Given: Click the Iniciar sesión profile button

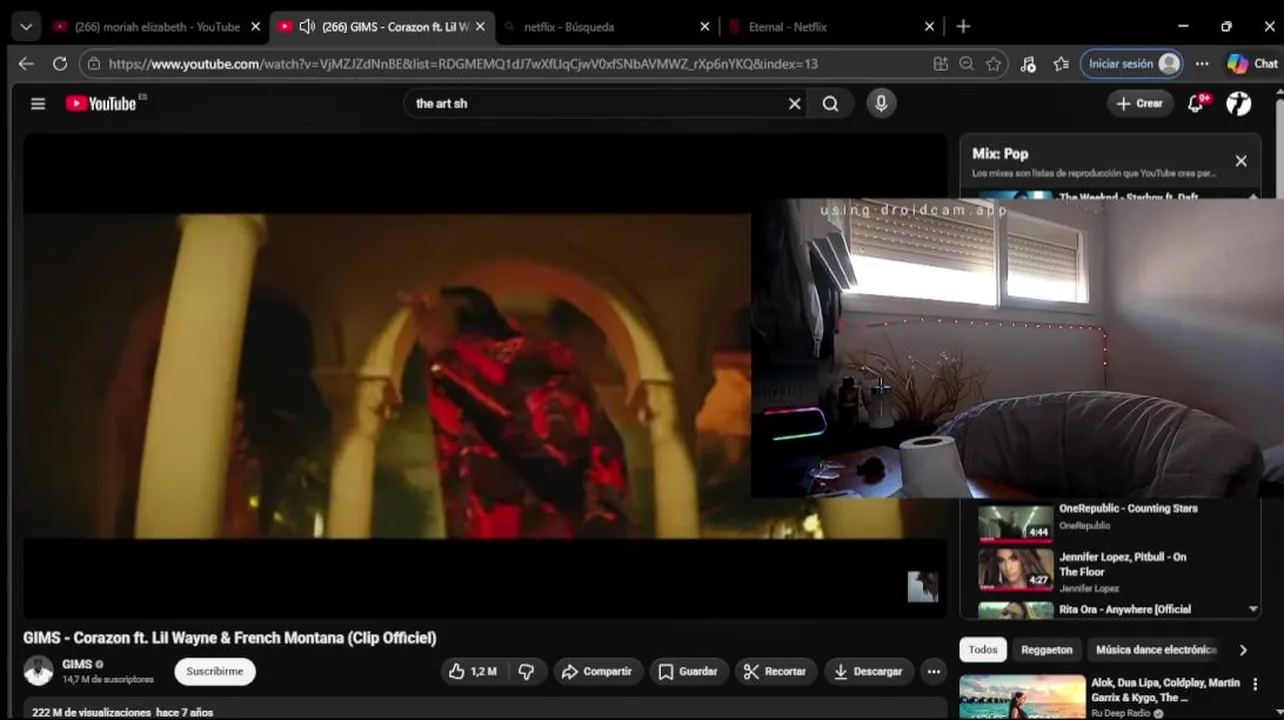Looking at the screenshot, I should tap(1133, 64).
